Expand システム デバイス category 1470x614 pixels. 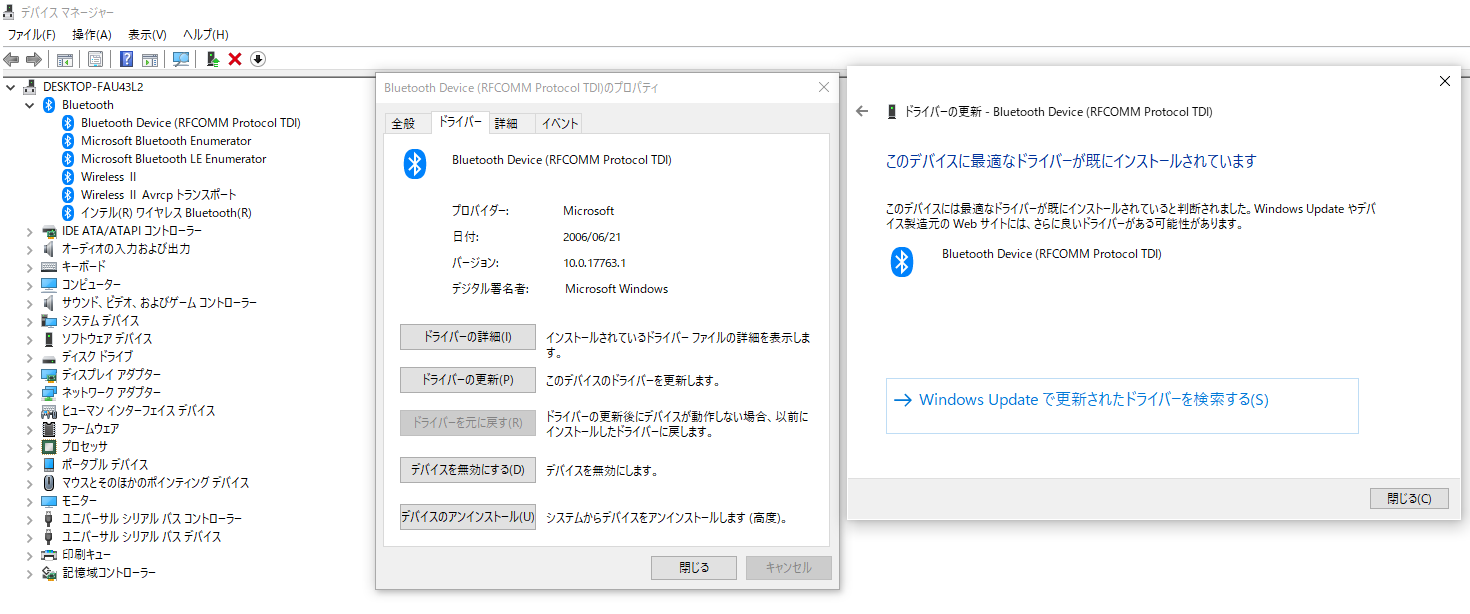pos(29,320)
